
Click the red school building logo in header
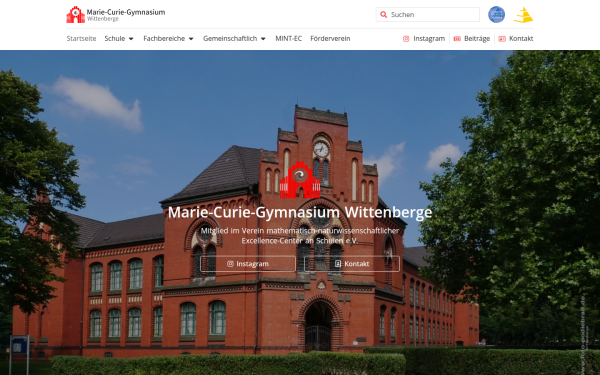point(75,15)
